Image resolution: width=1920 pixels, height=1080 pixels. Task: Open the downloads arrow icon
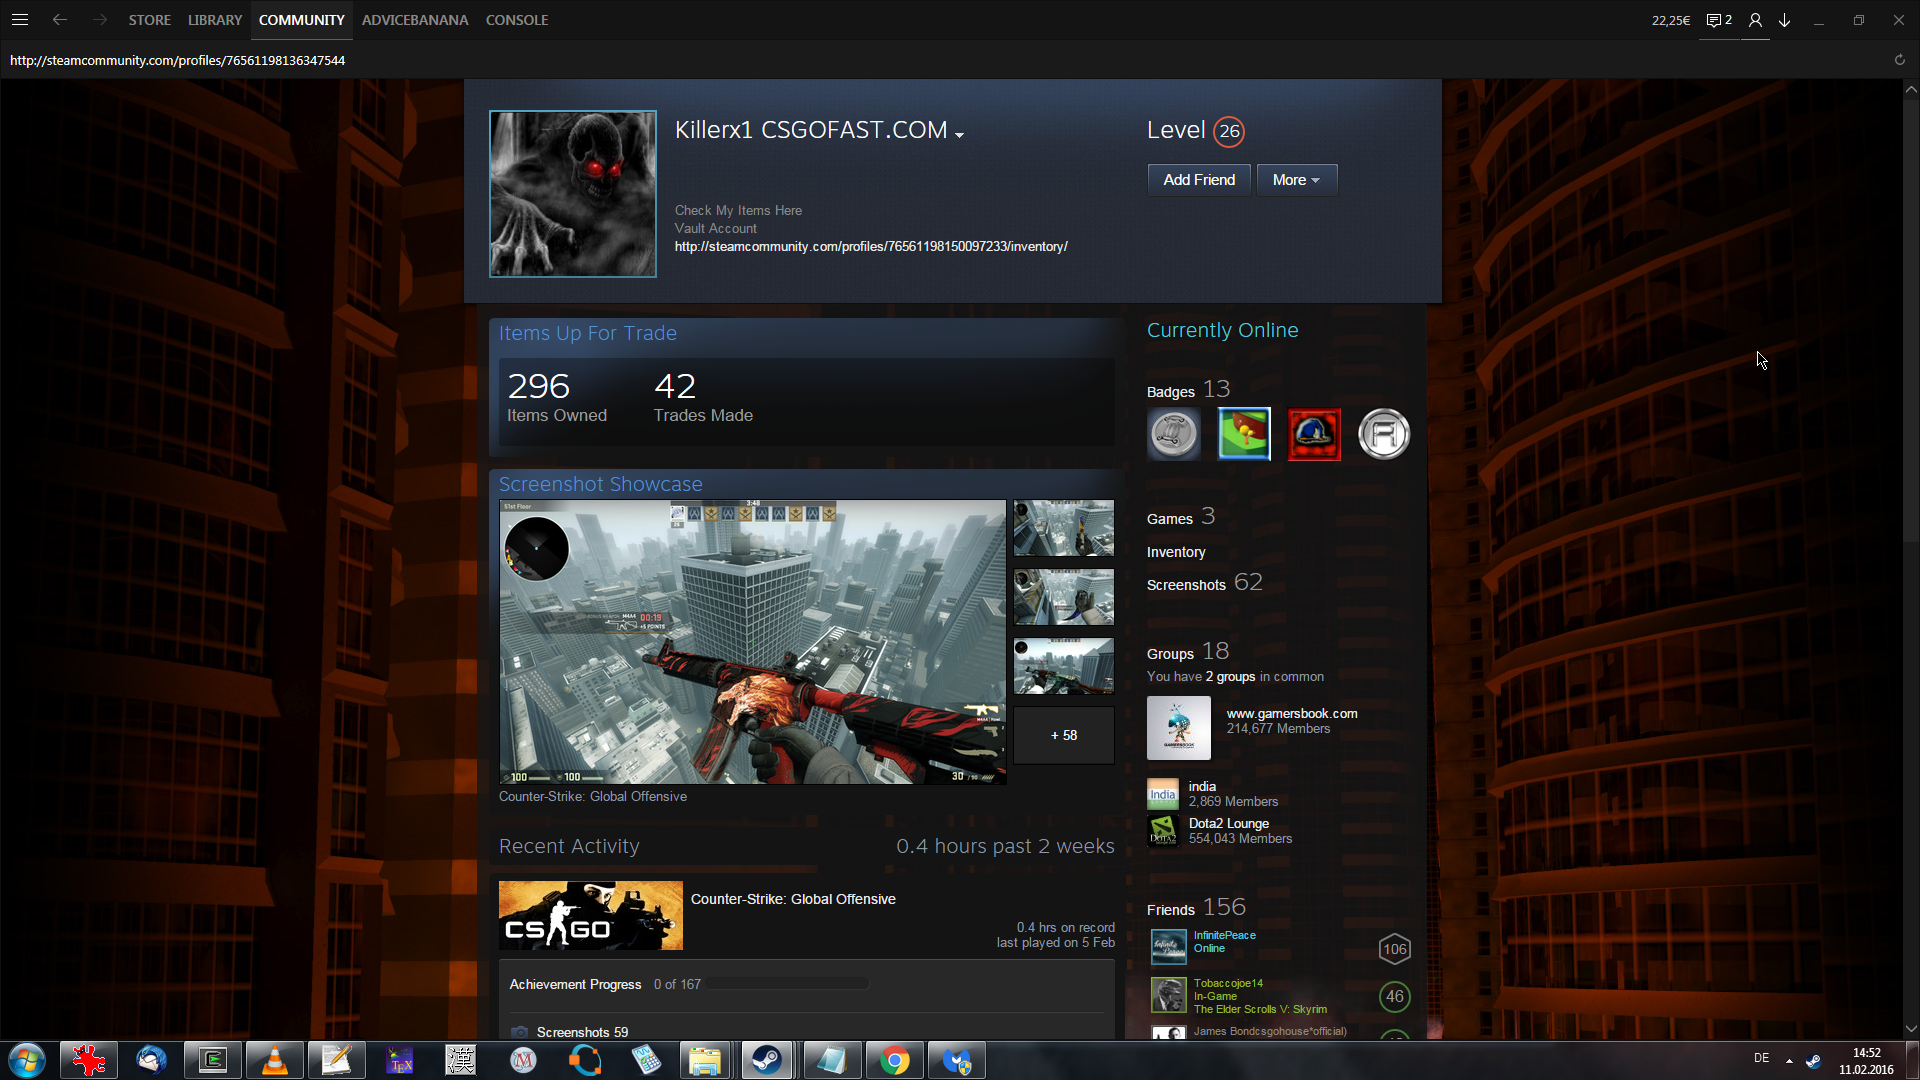[x=1785, y=20]
